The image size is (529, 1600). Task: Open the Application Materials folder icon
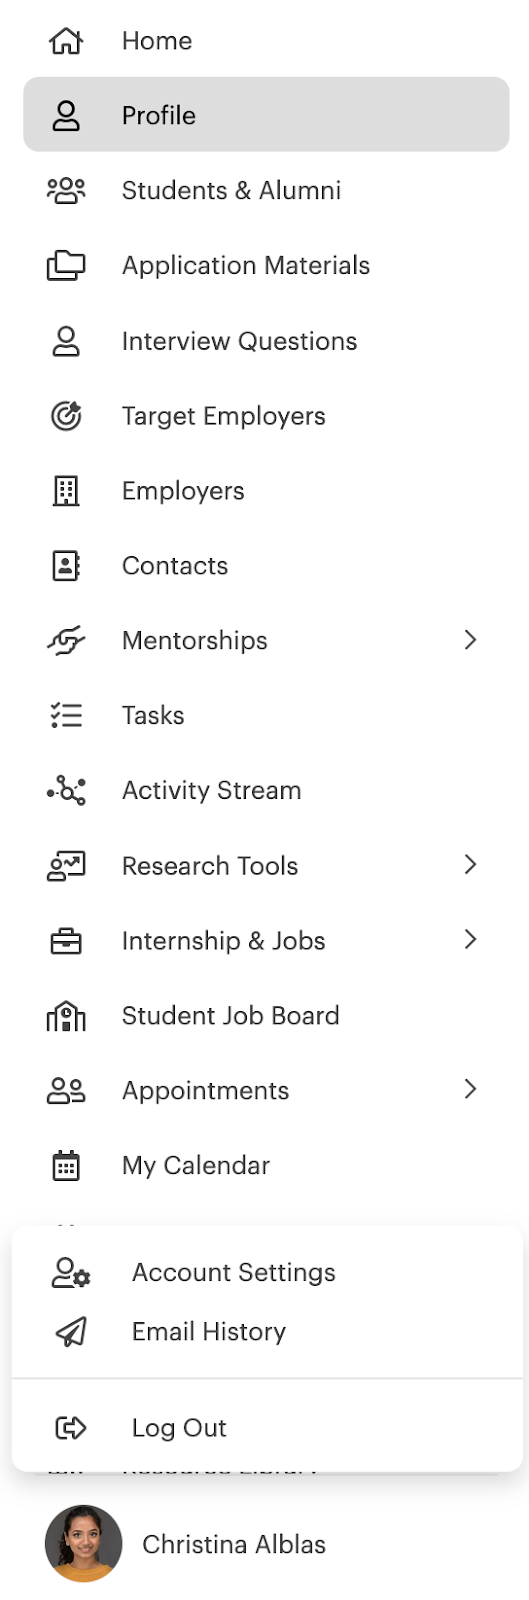[x=66, y=265]
